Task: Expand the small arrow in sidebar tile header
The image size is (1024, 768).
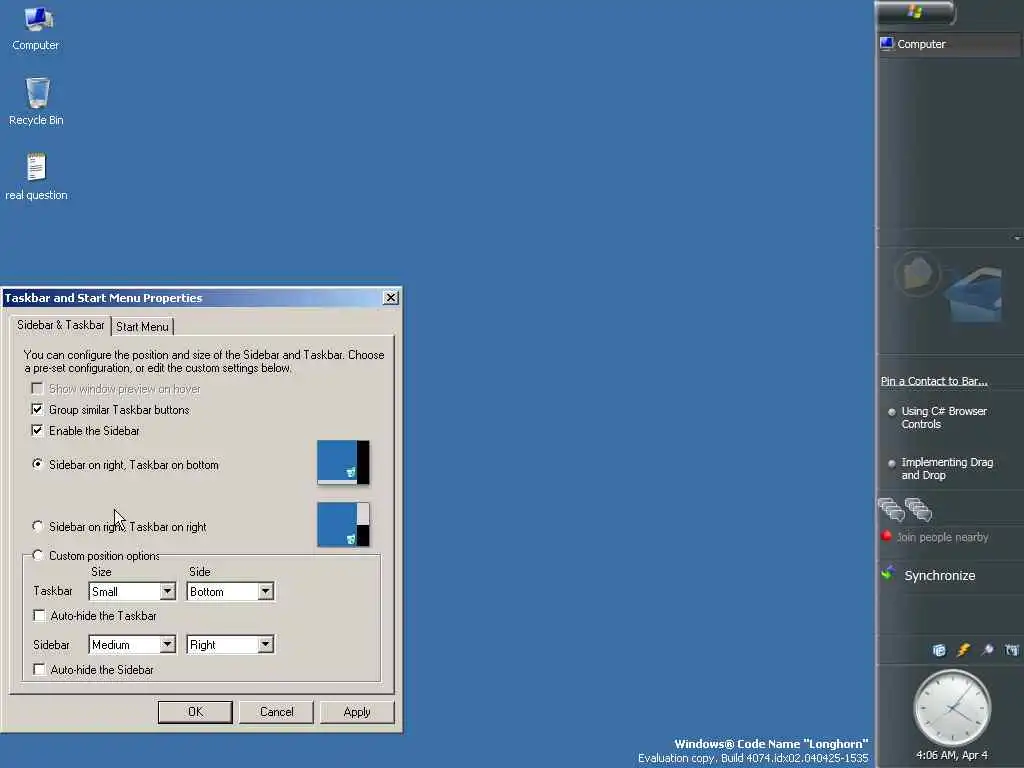Action: [1017, 238]
